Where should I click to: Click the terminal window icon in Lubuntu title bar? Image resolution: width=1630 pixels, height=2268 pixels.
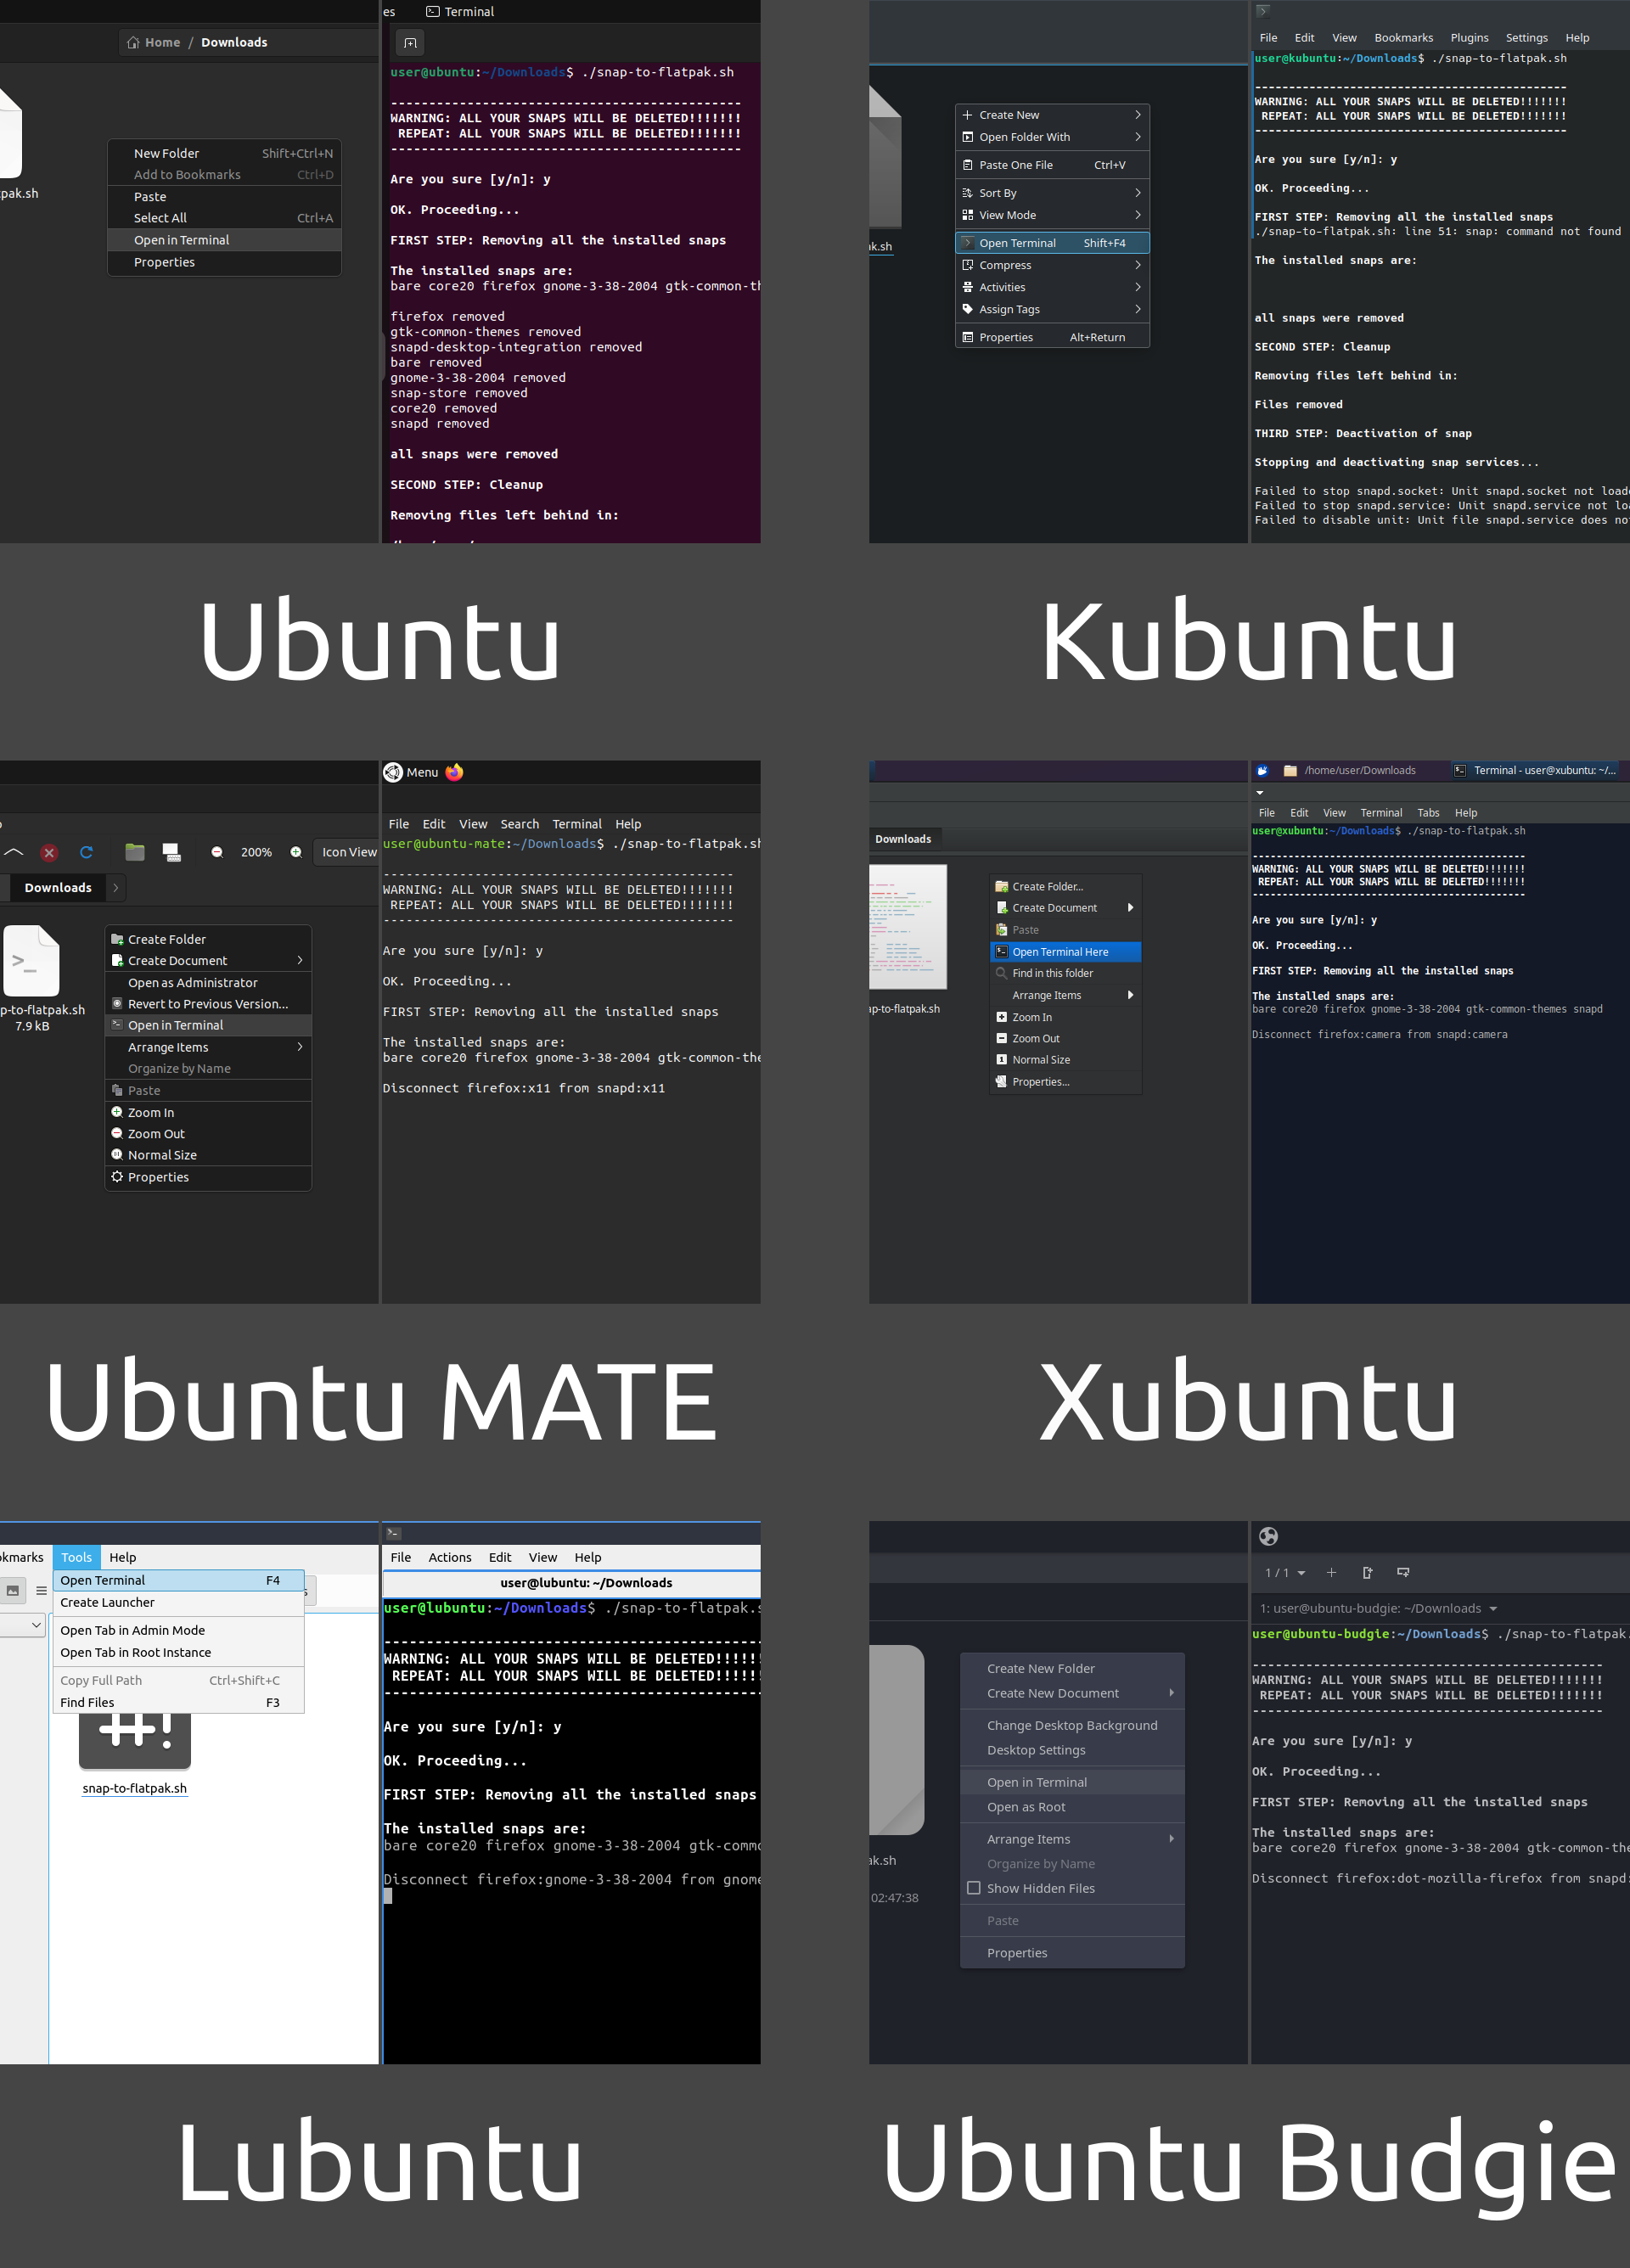pyautogui.click(x=394, y=1533)
